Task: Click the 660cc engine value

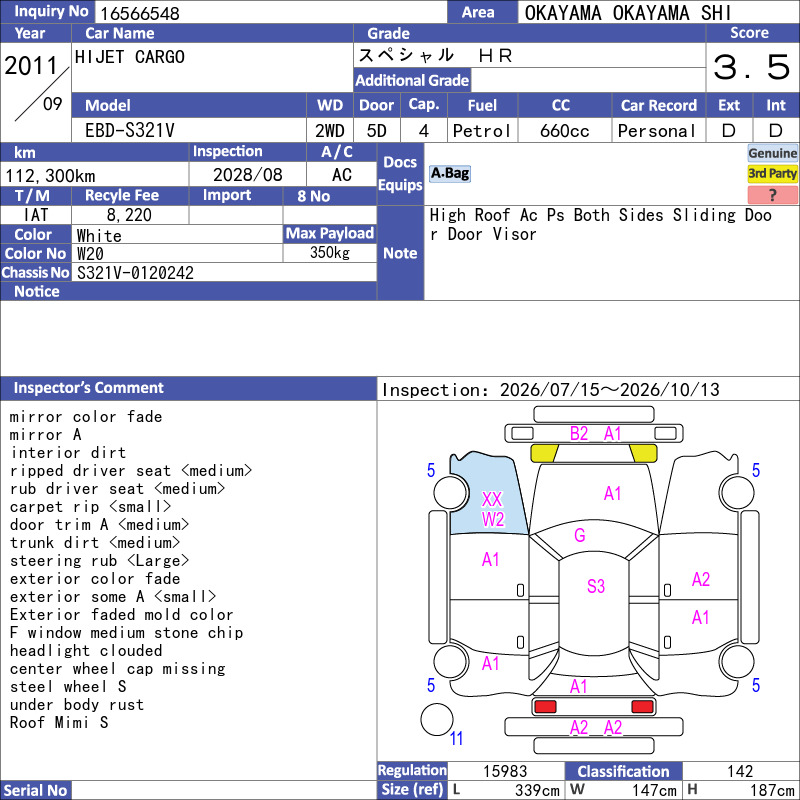Action: pyautogui.click(x=564, y=131)
